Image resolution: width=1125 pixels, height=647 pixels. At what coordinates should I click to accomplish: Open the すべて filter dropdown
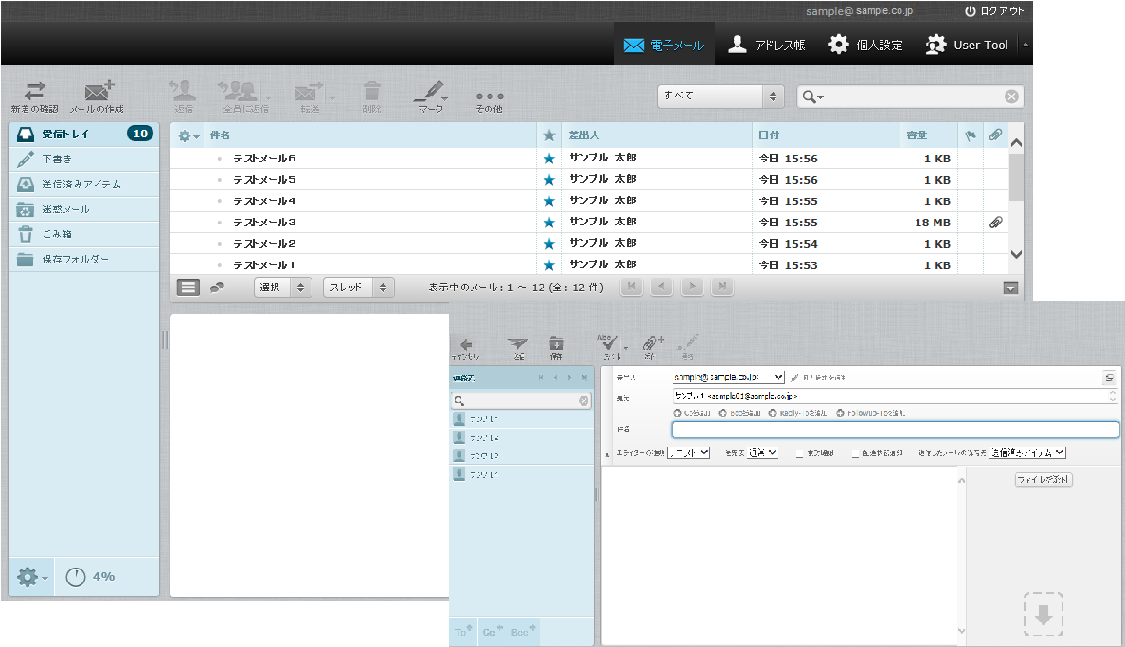tap(720, 96)
